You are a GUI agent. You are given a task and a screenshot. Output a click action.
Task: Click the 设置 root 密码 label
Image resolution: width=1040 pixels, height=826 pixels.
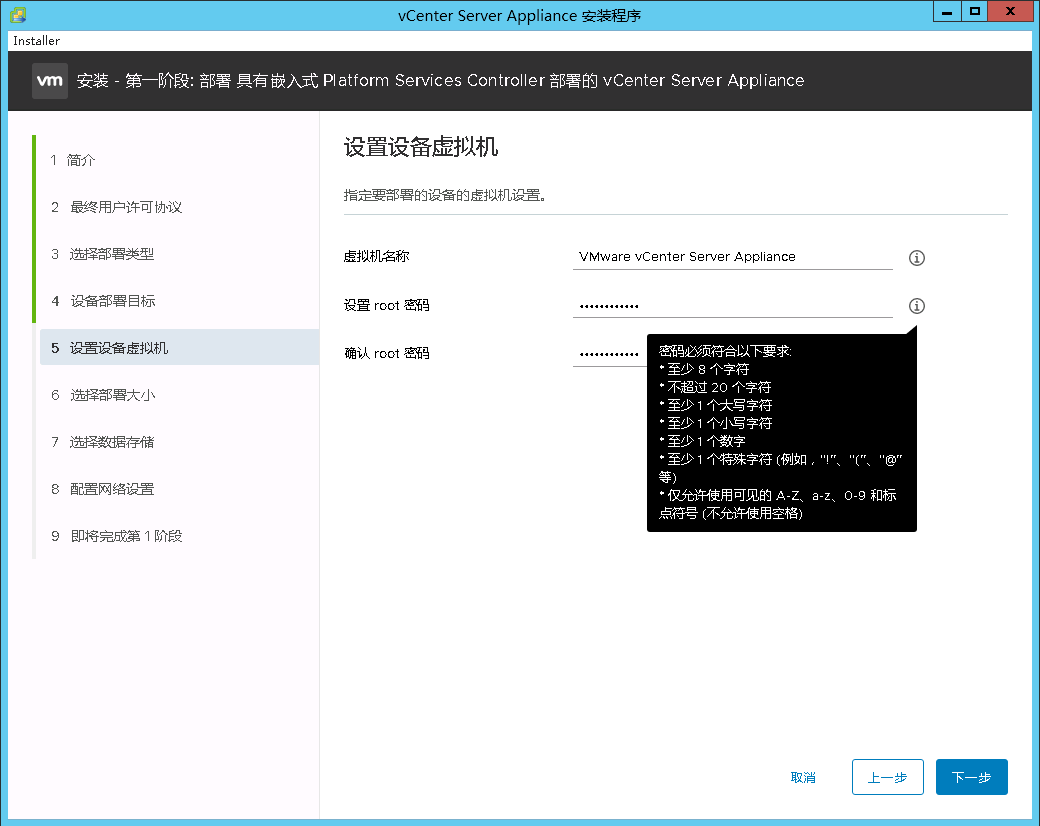pos(387,305)
